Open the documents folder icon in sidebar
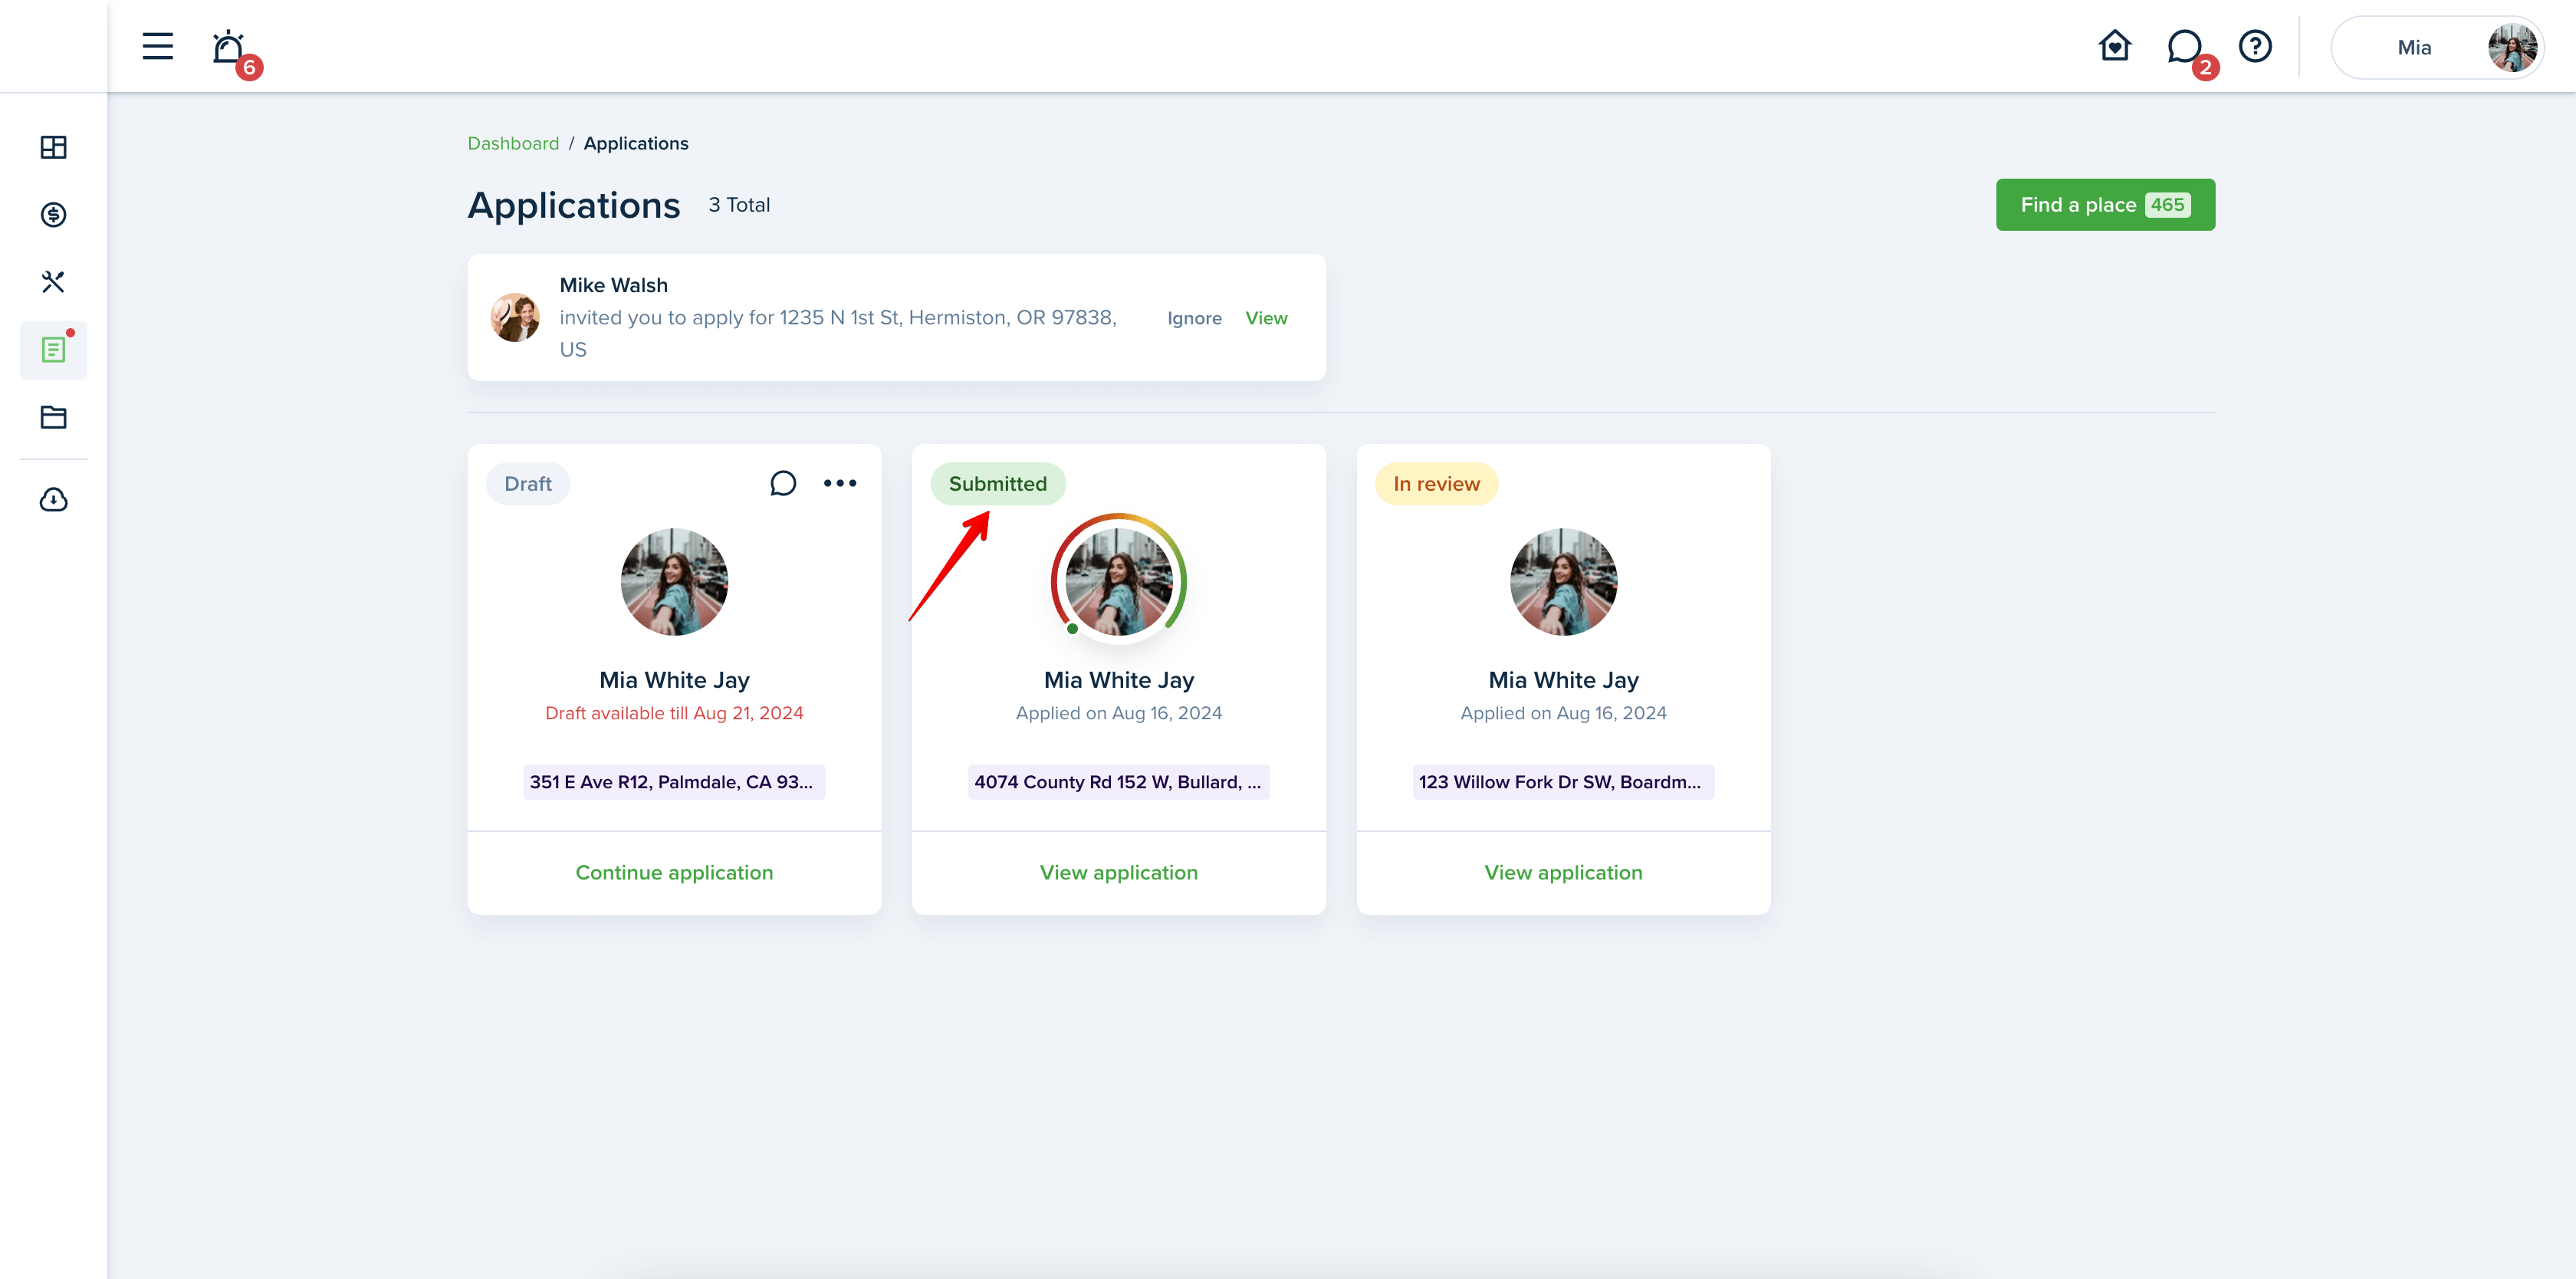The image size is (2576, 1279). tap(53, 417)
